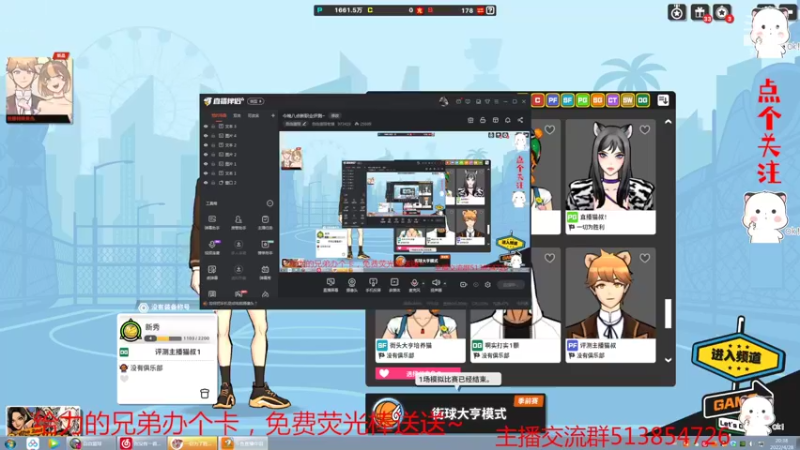Click the exchange icon on currency bar

point(480,10)
